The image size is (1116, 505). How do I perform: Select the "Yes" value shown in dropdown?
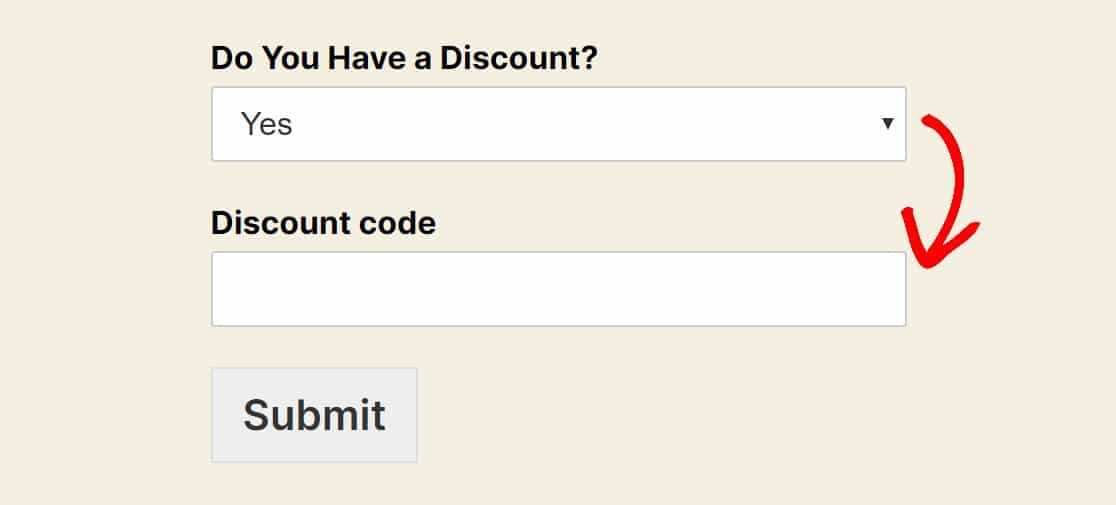[x=267, y=124]
